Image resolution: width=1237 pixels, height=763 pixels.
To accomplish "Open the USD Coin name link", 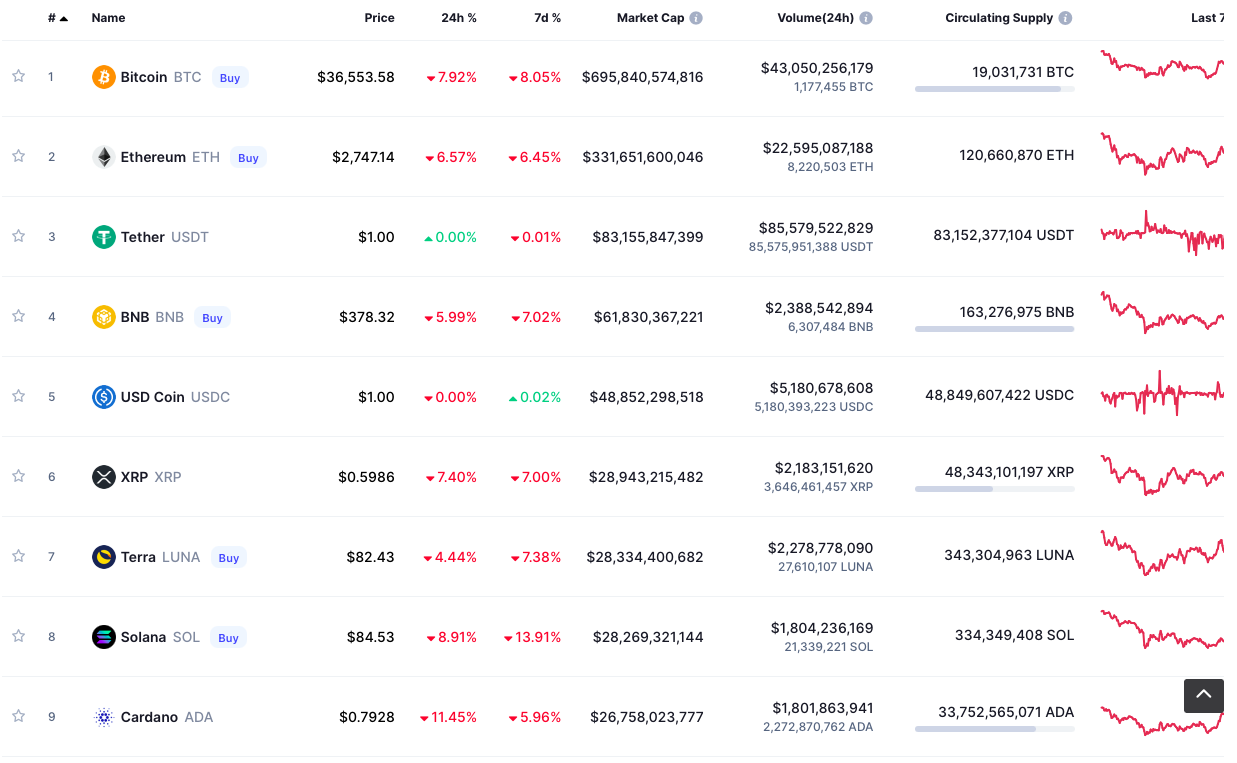I will click(153, 397).
